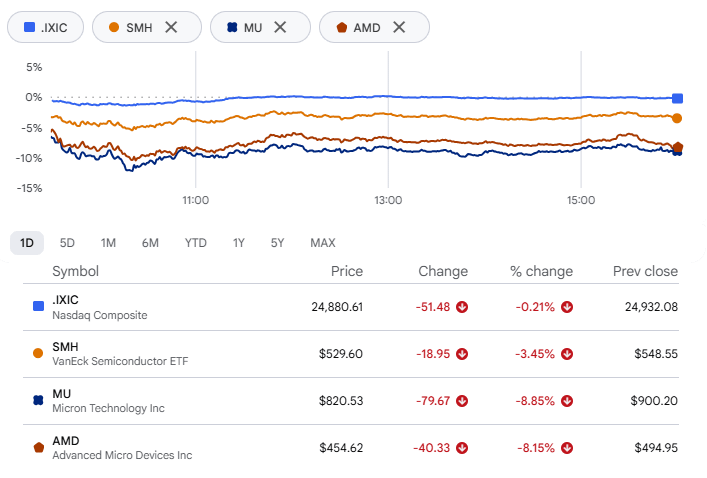Click the orange circle icon in the SMH row
The height and width of the screenshot is (478, 707).
pos(38,354)
